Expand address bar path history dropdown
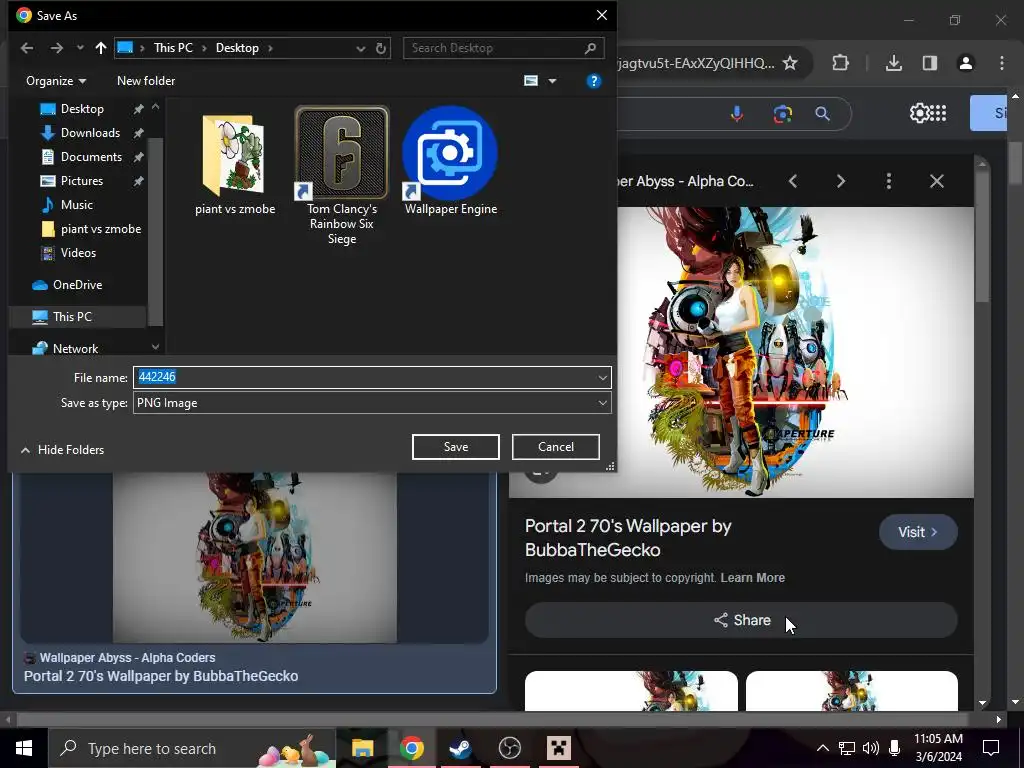 click(360, 48)
